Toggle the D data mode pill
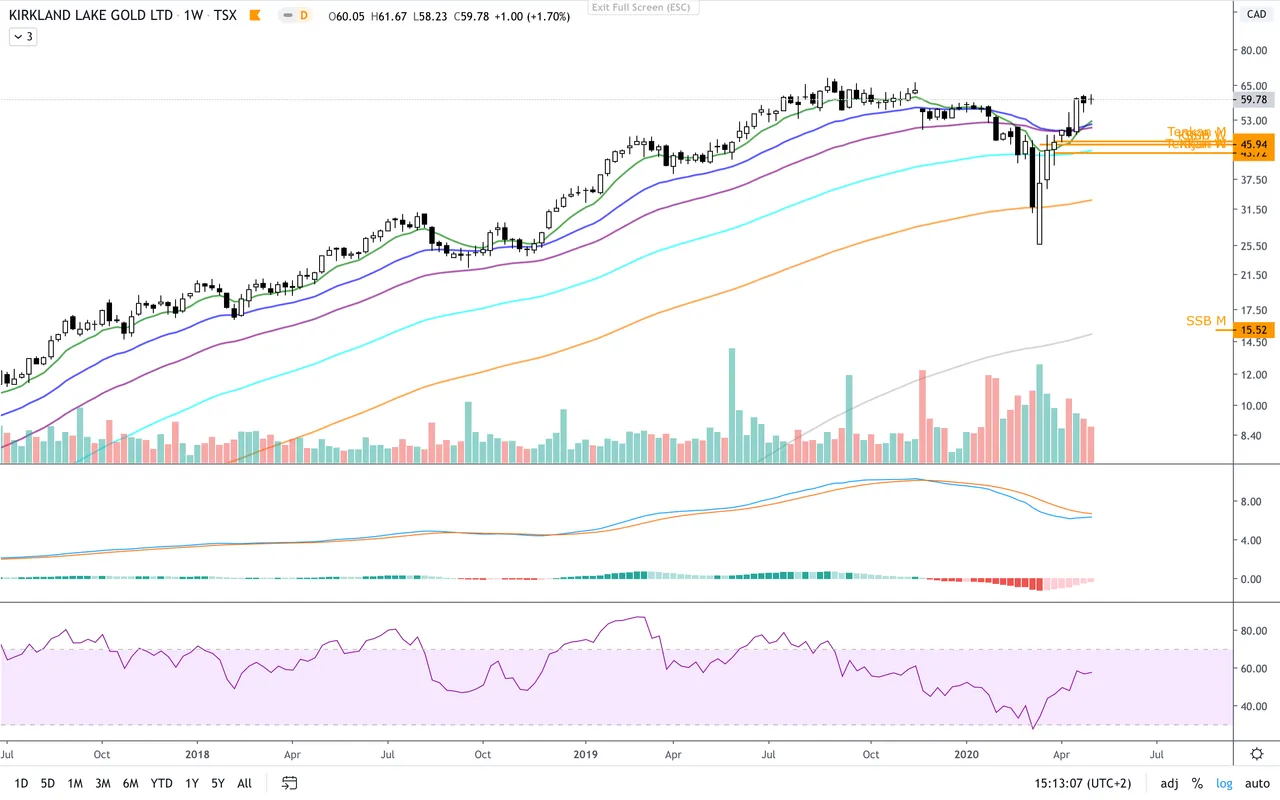The height and width of the screenshot is (800, 1280). (x=294, y=16)
